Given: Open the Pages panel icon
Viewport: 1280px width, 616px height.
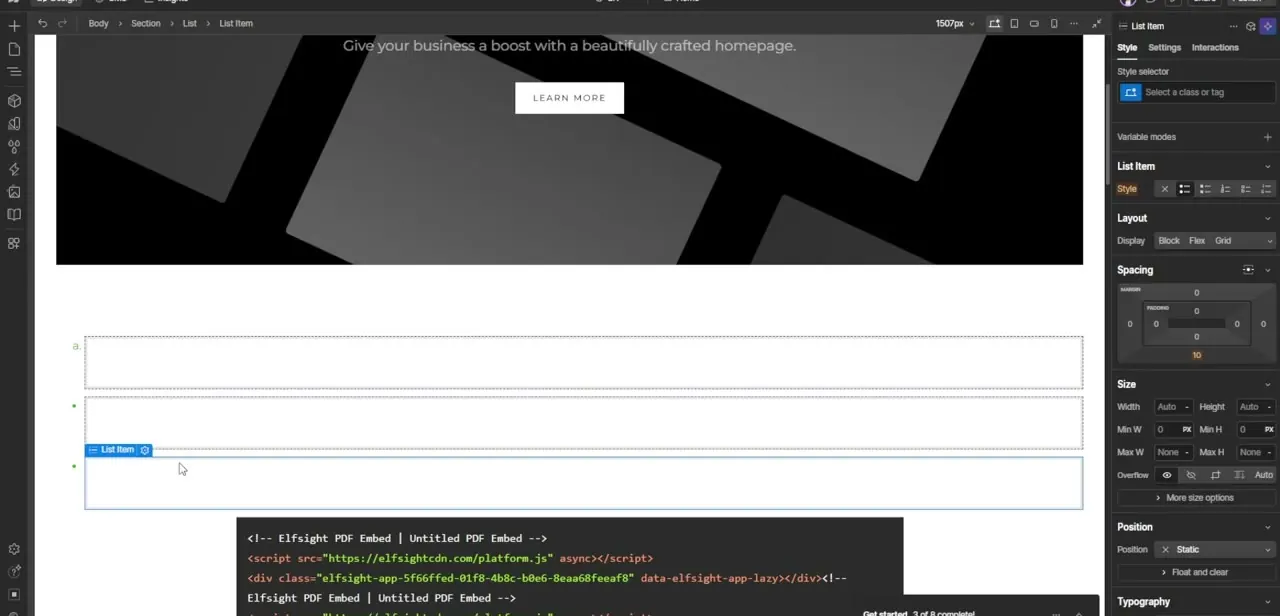Looking at the screenshot, I should click(14, 49).
